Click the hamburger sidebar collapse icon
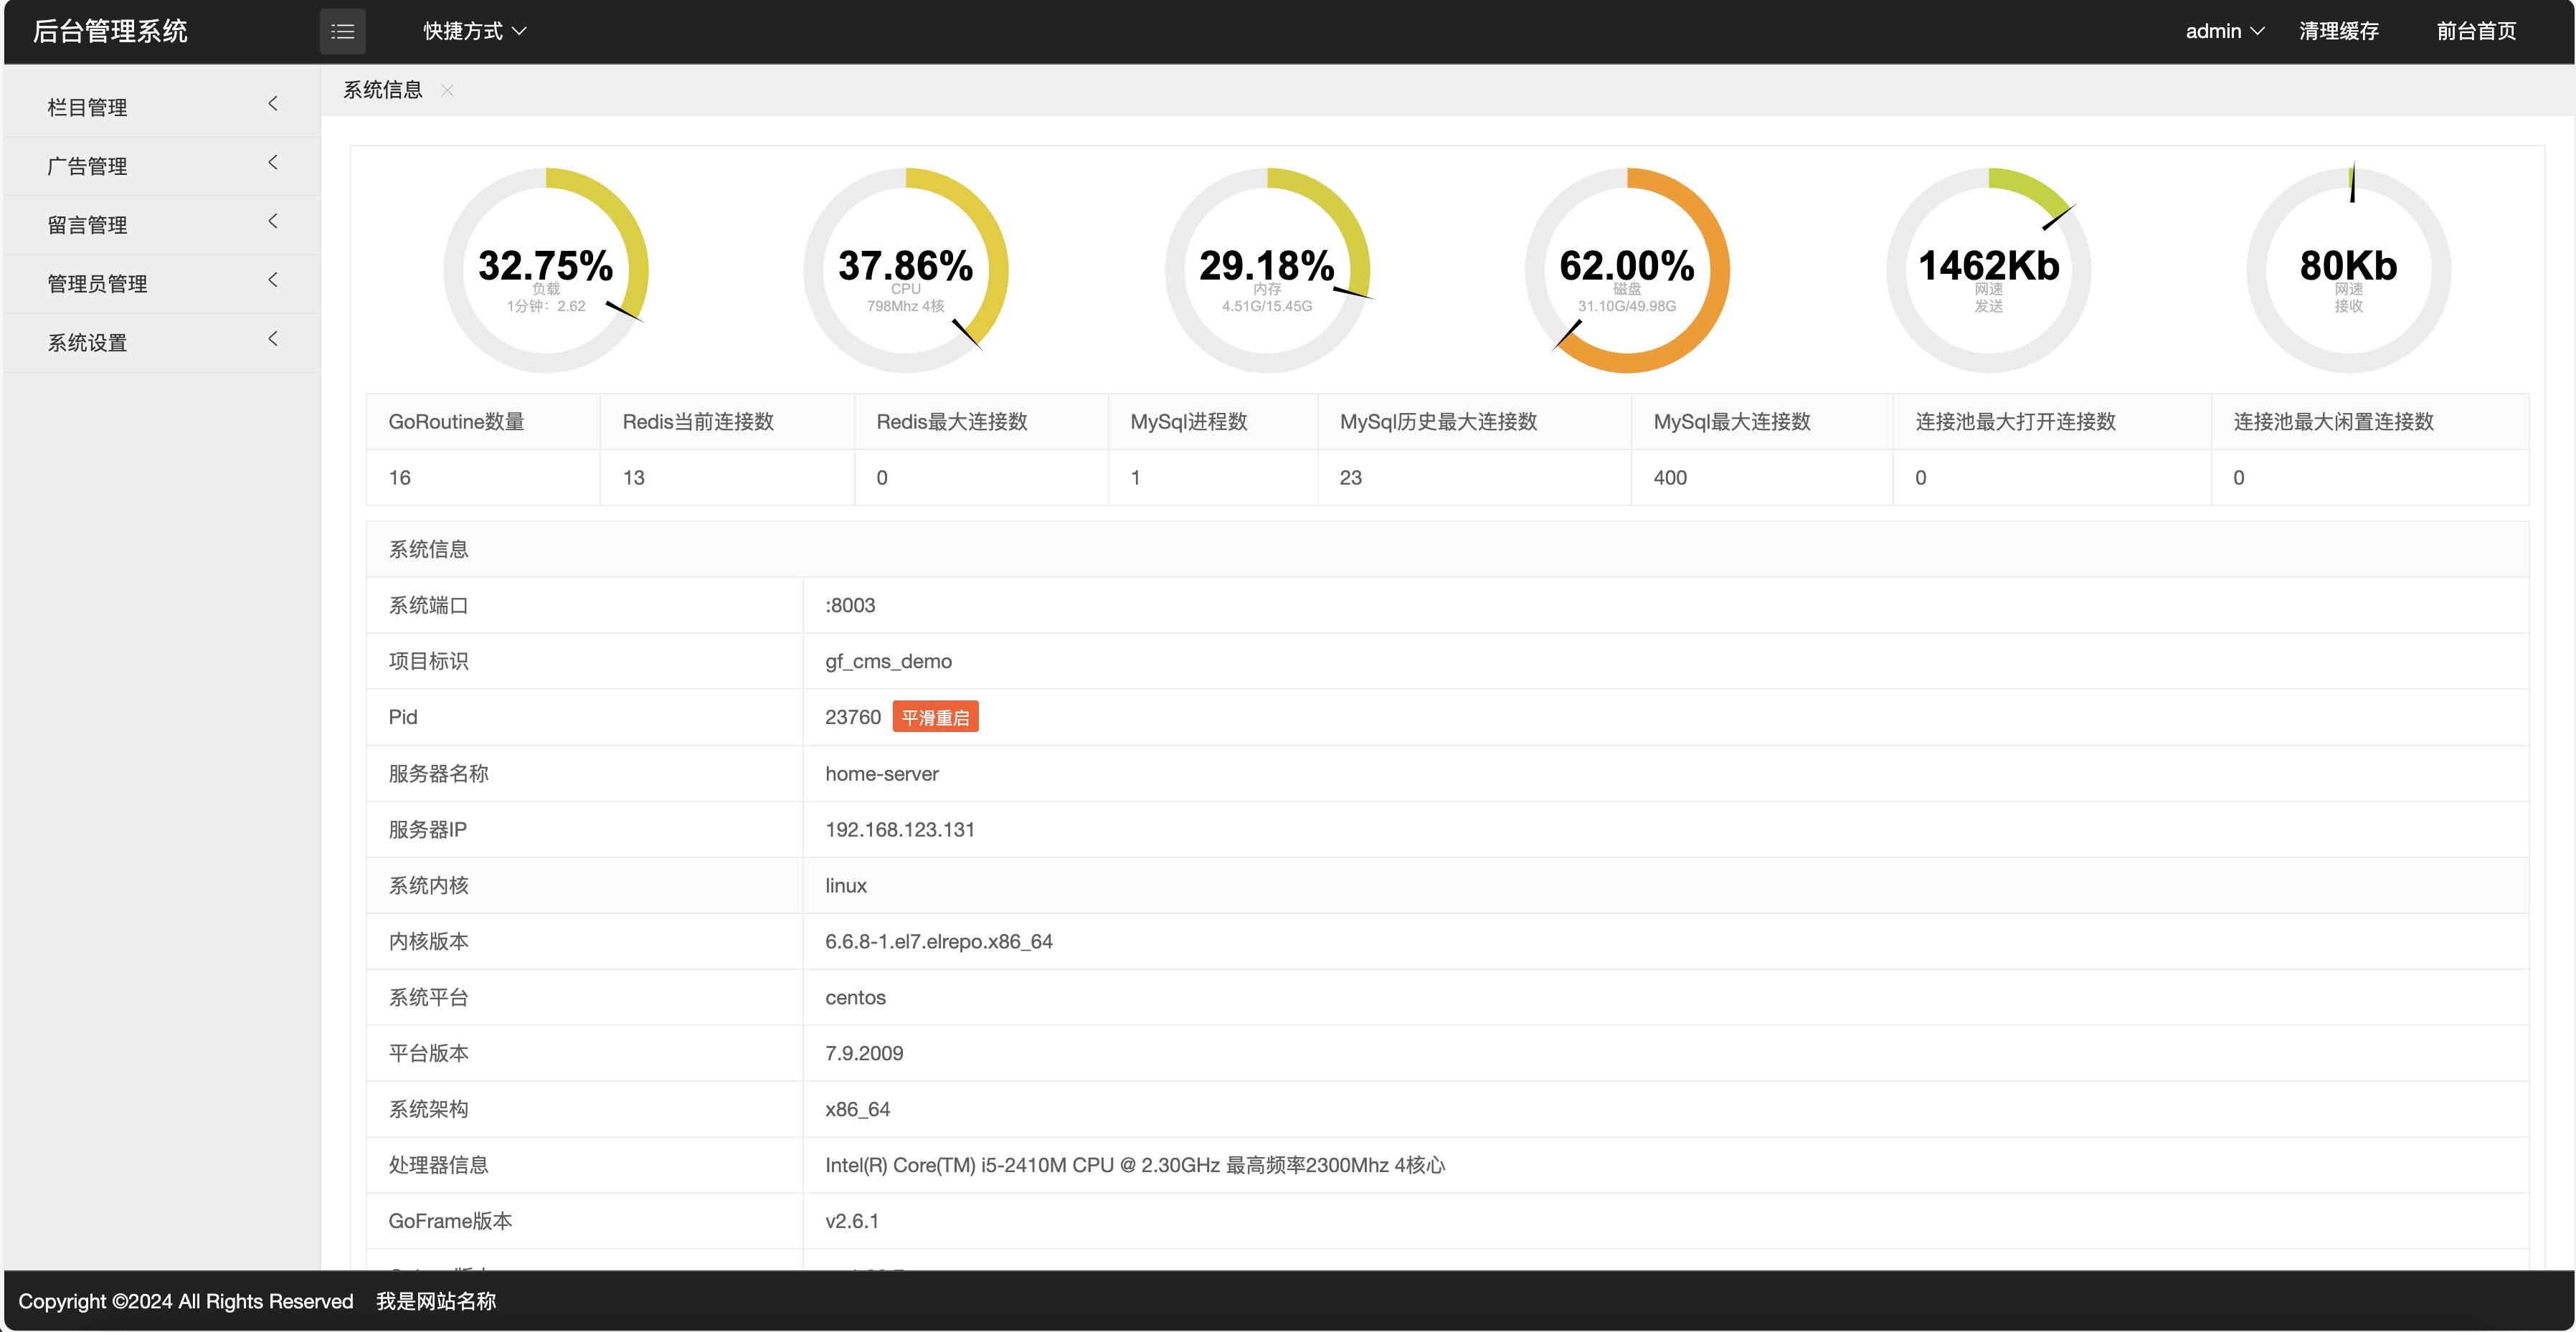This screenshot has width=2576, height=1332. tap(342, 31)
